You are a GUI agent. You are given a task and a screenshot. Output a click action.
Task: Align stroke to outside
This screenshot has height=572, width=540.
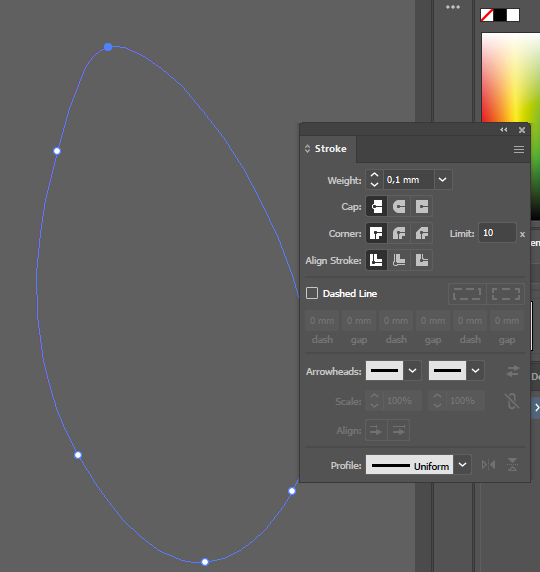click(x=421, y=260)
